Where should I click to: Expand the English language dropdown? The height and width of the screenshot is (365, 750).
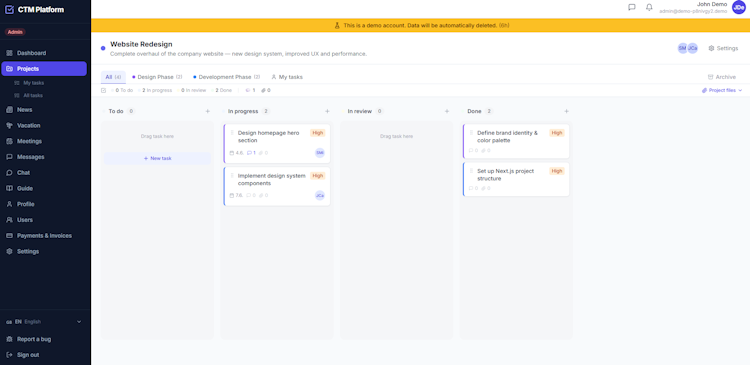point(44,322)
